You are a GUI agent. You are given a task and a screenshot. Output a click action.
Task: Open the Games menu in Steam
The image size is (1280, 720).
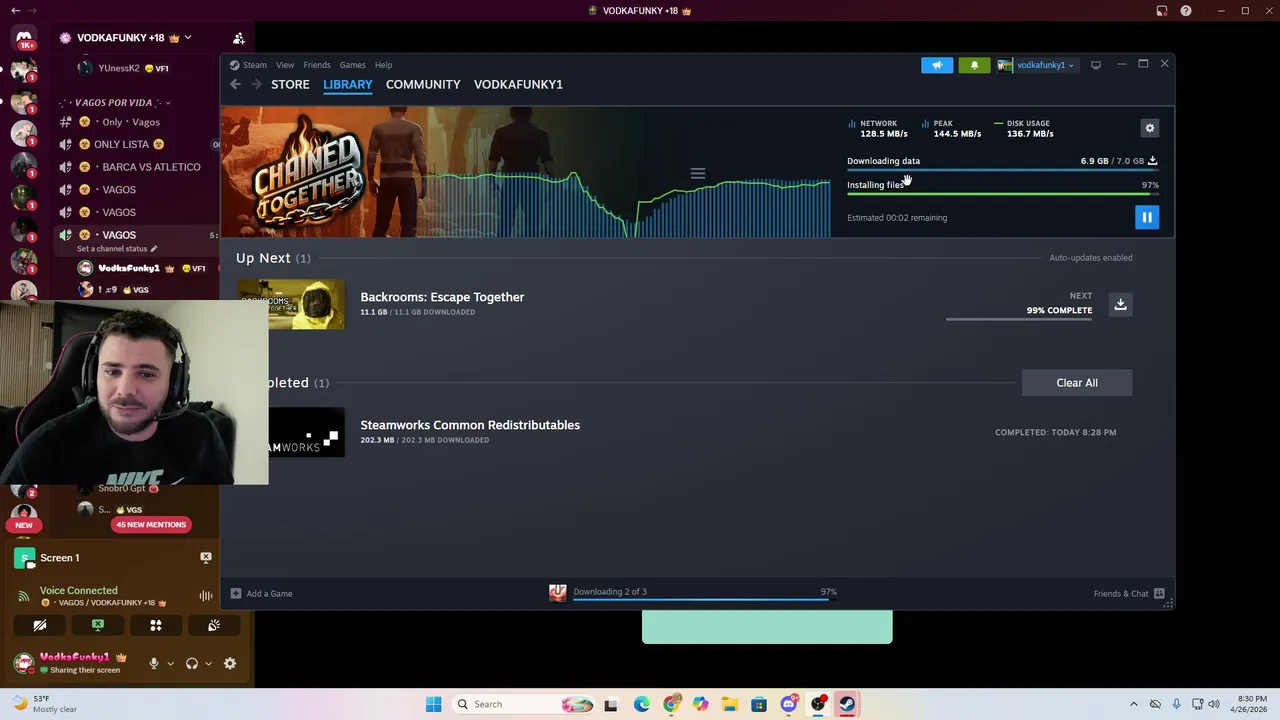click(352, 65)
